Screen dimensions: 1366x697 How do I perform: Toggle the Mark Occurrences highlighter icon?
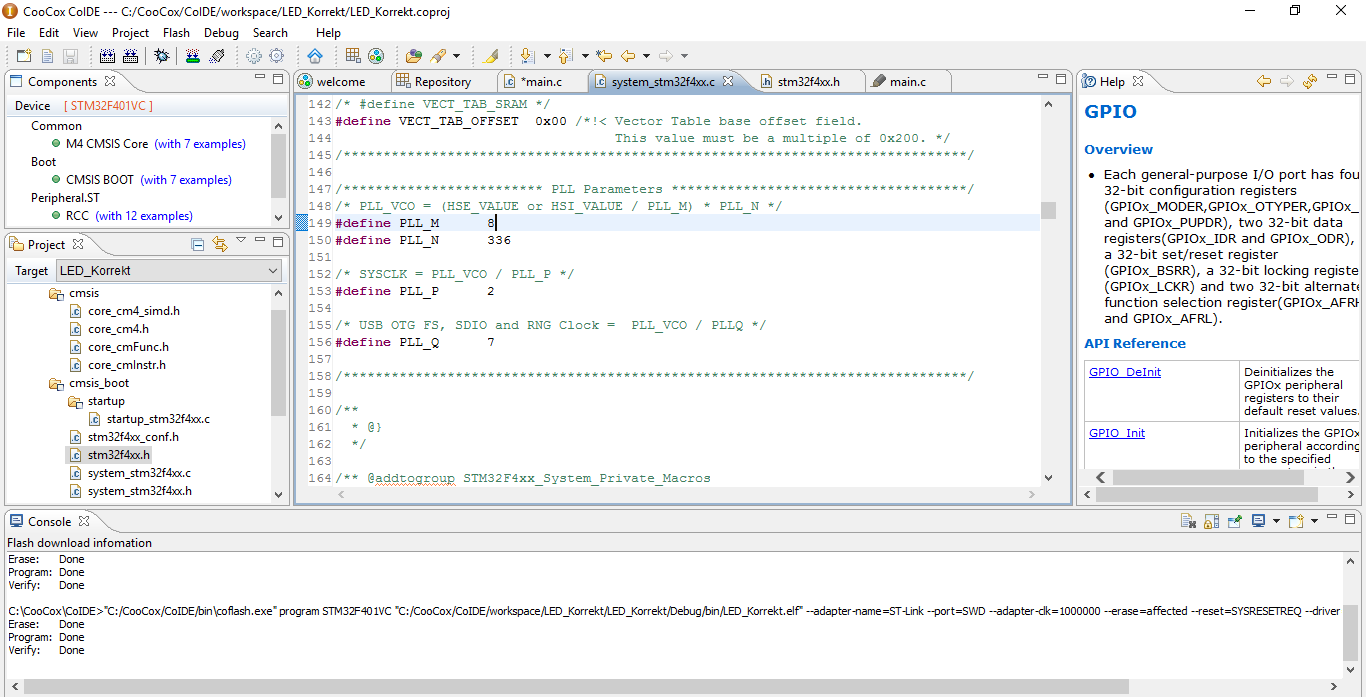click(490, 56)
